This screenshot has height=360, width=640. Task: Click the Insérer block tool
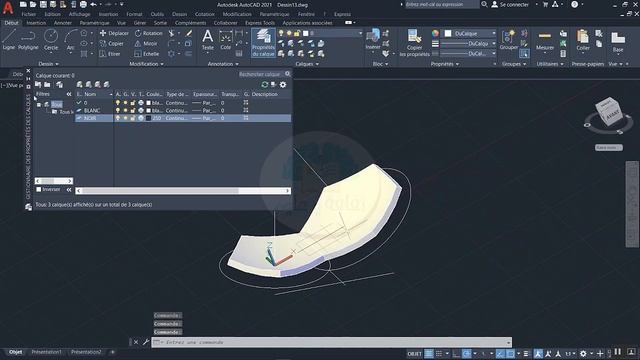373,40
